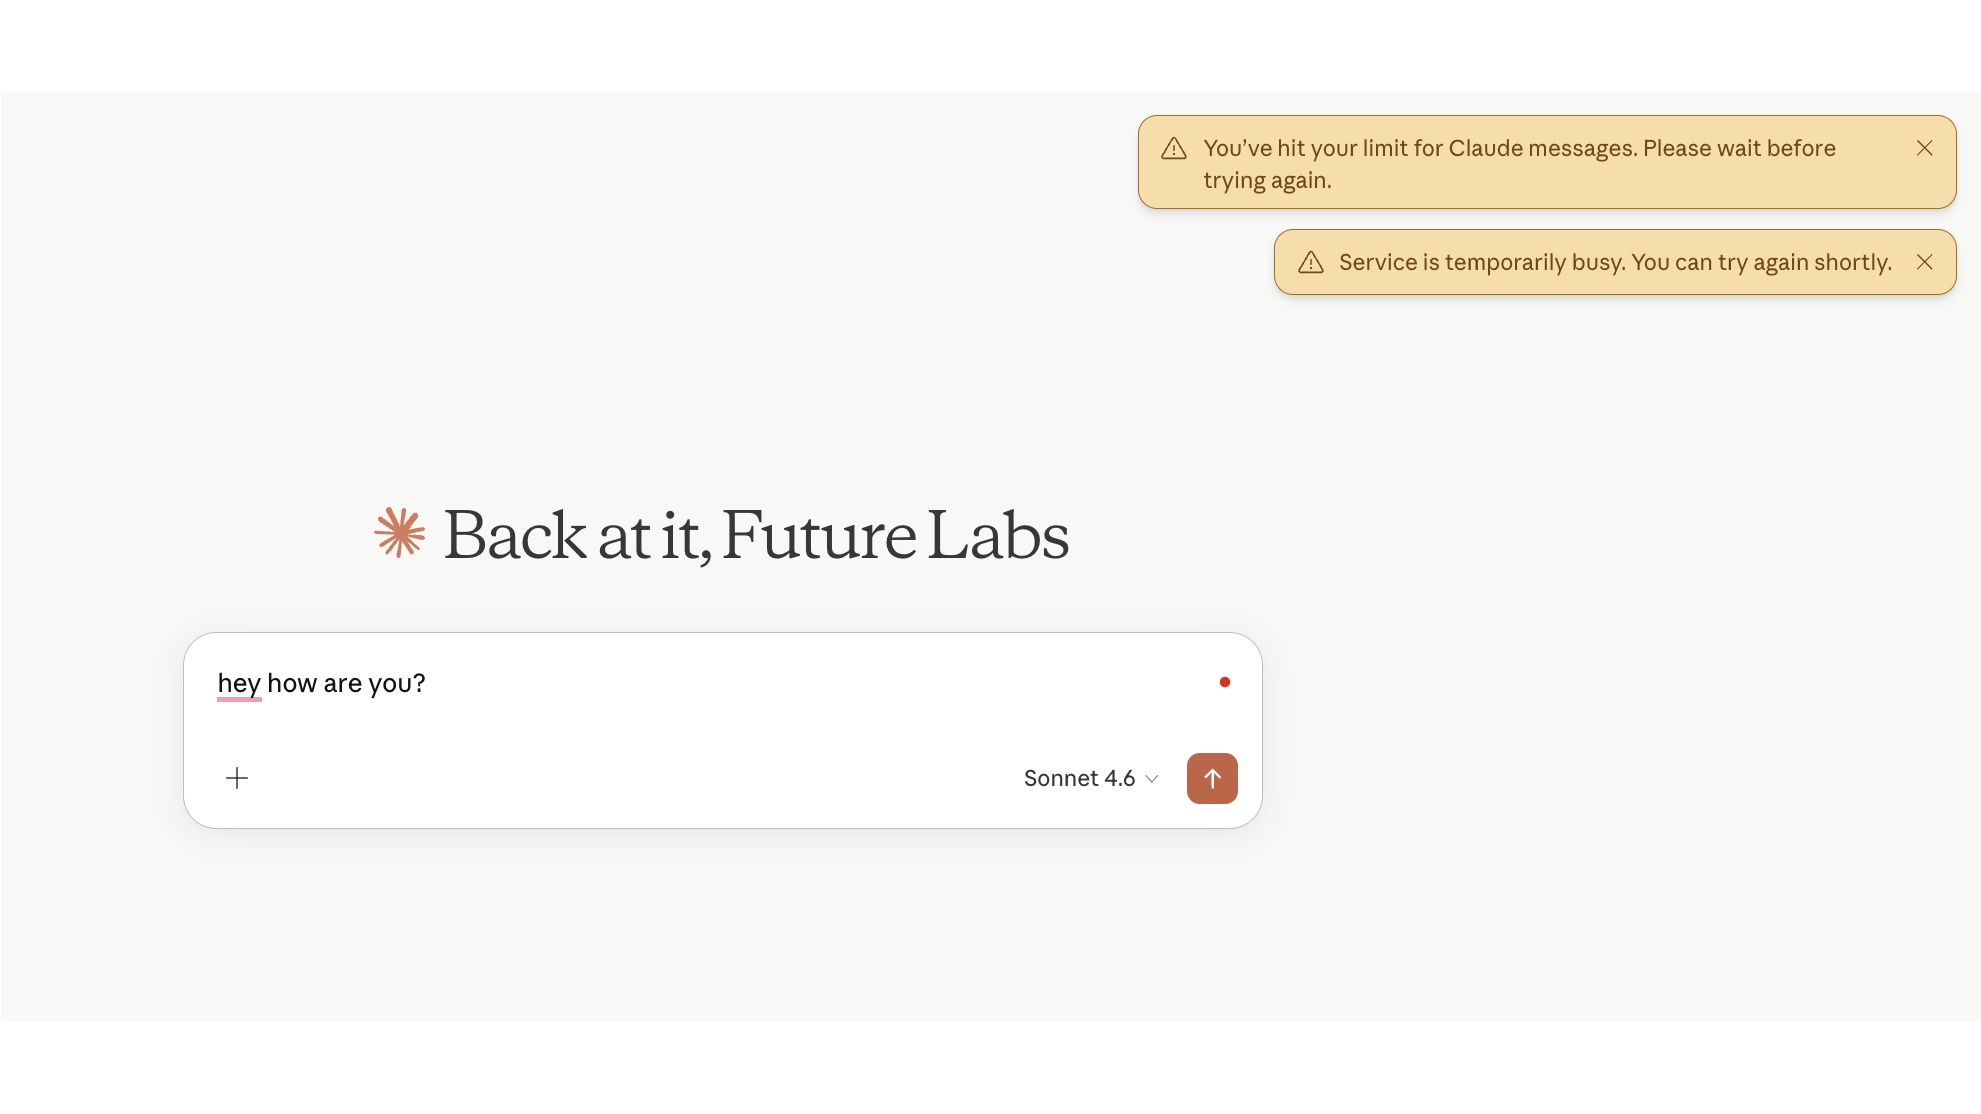This screenshot has height=1114, width=1981.
Task: Click the "Future Labs" name in greeting
Action: point(895,535)
